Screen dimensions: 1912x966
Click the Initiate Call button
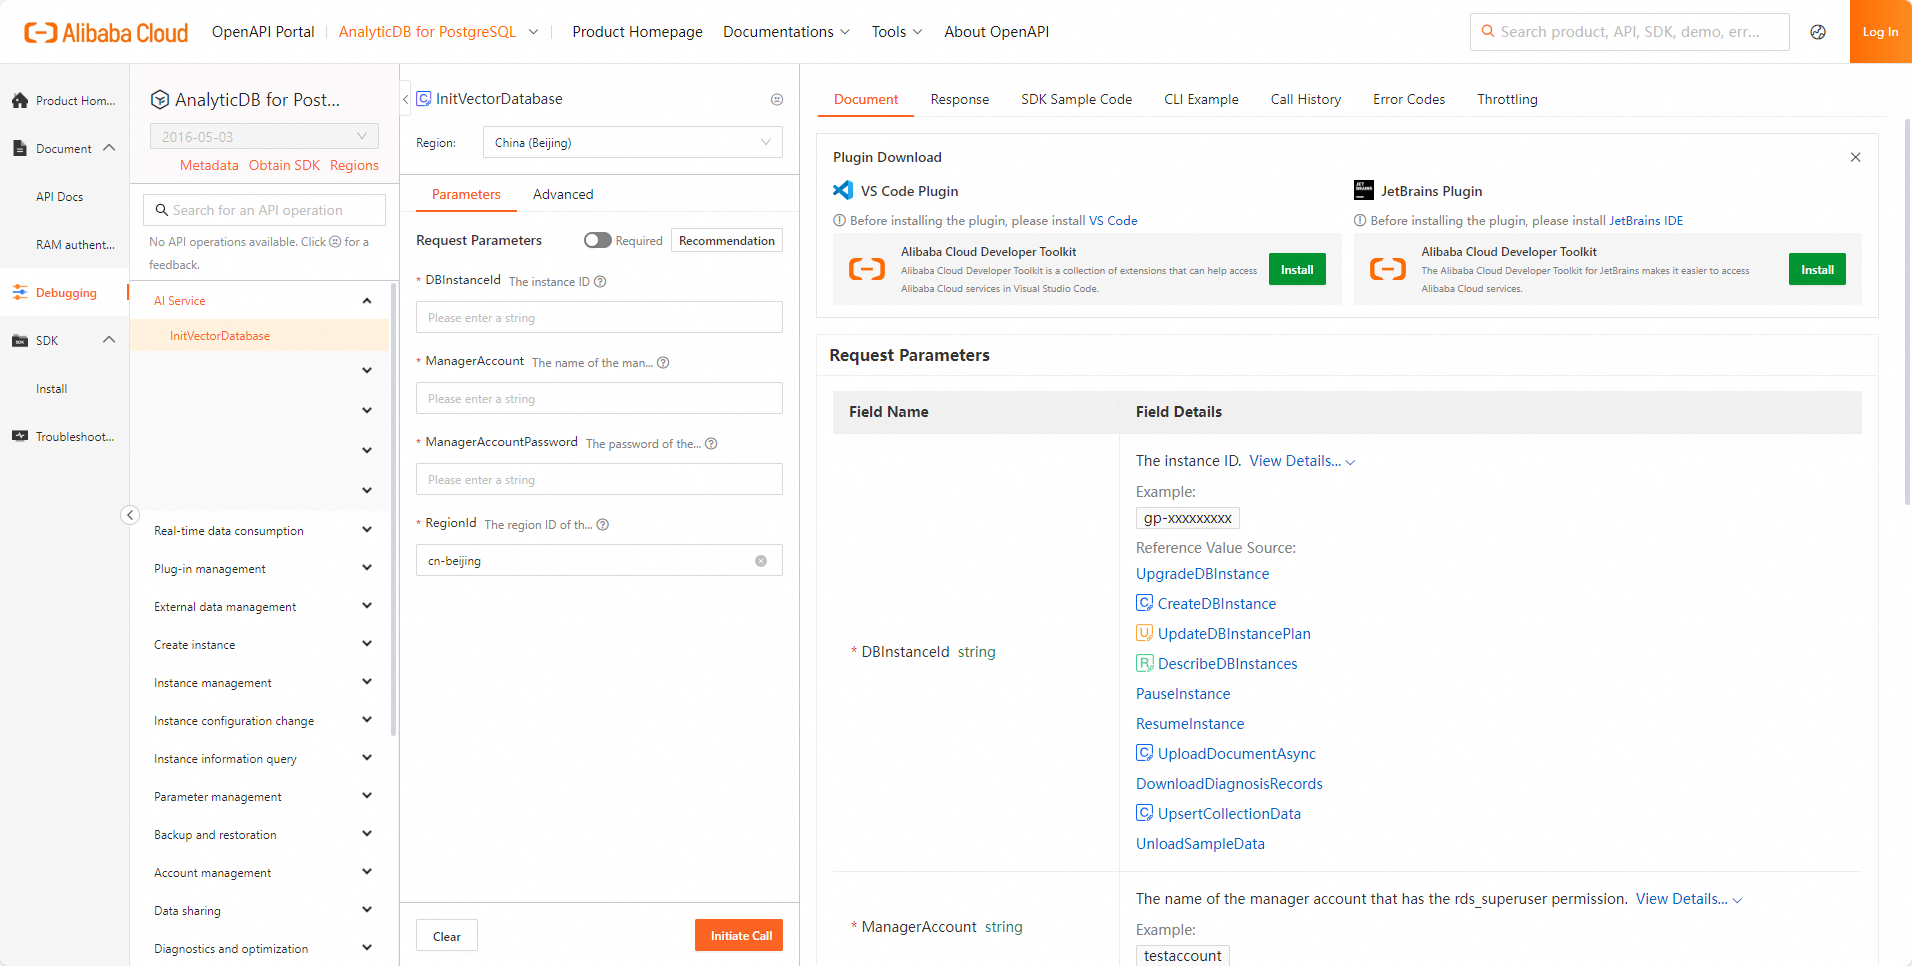coord(738,935)
